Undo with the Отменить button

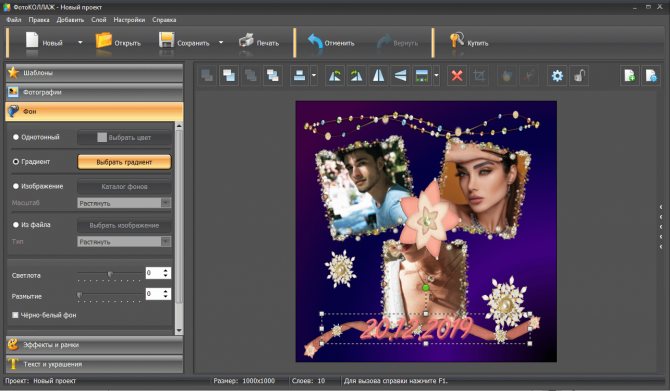[x=331, y=42]
